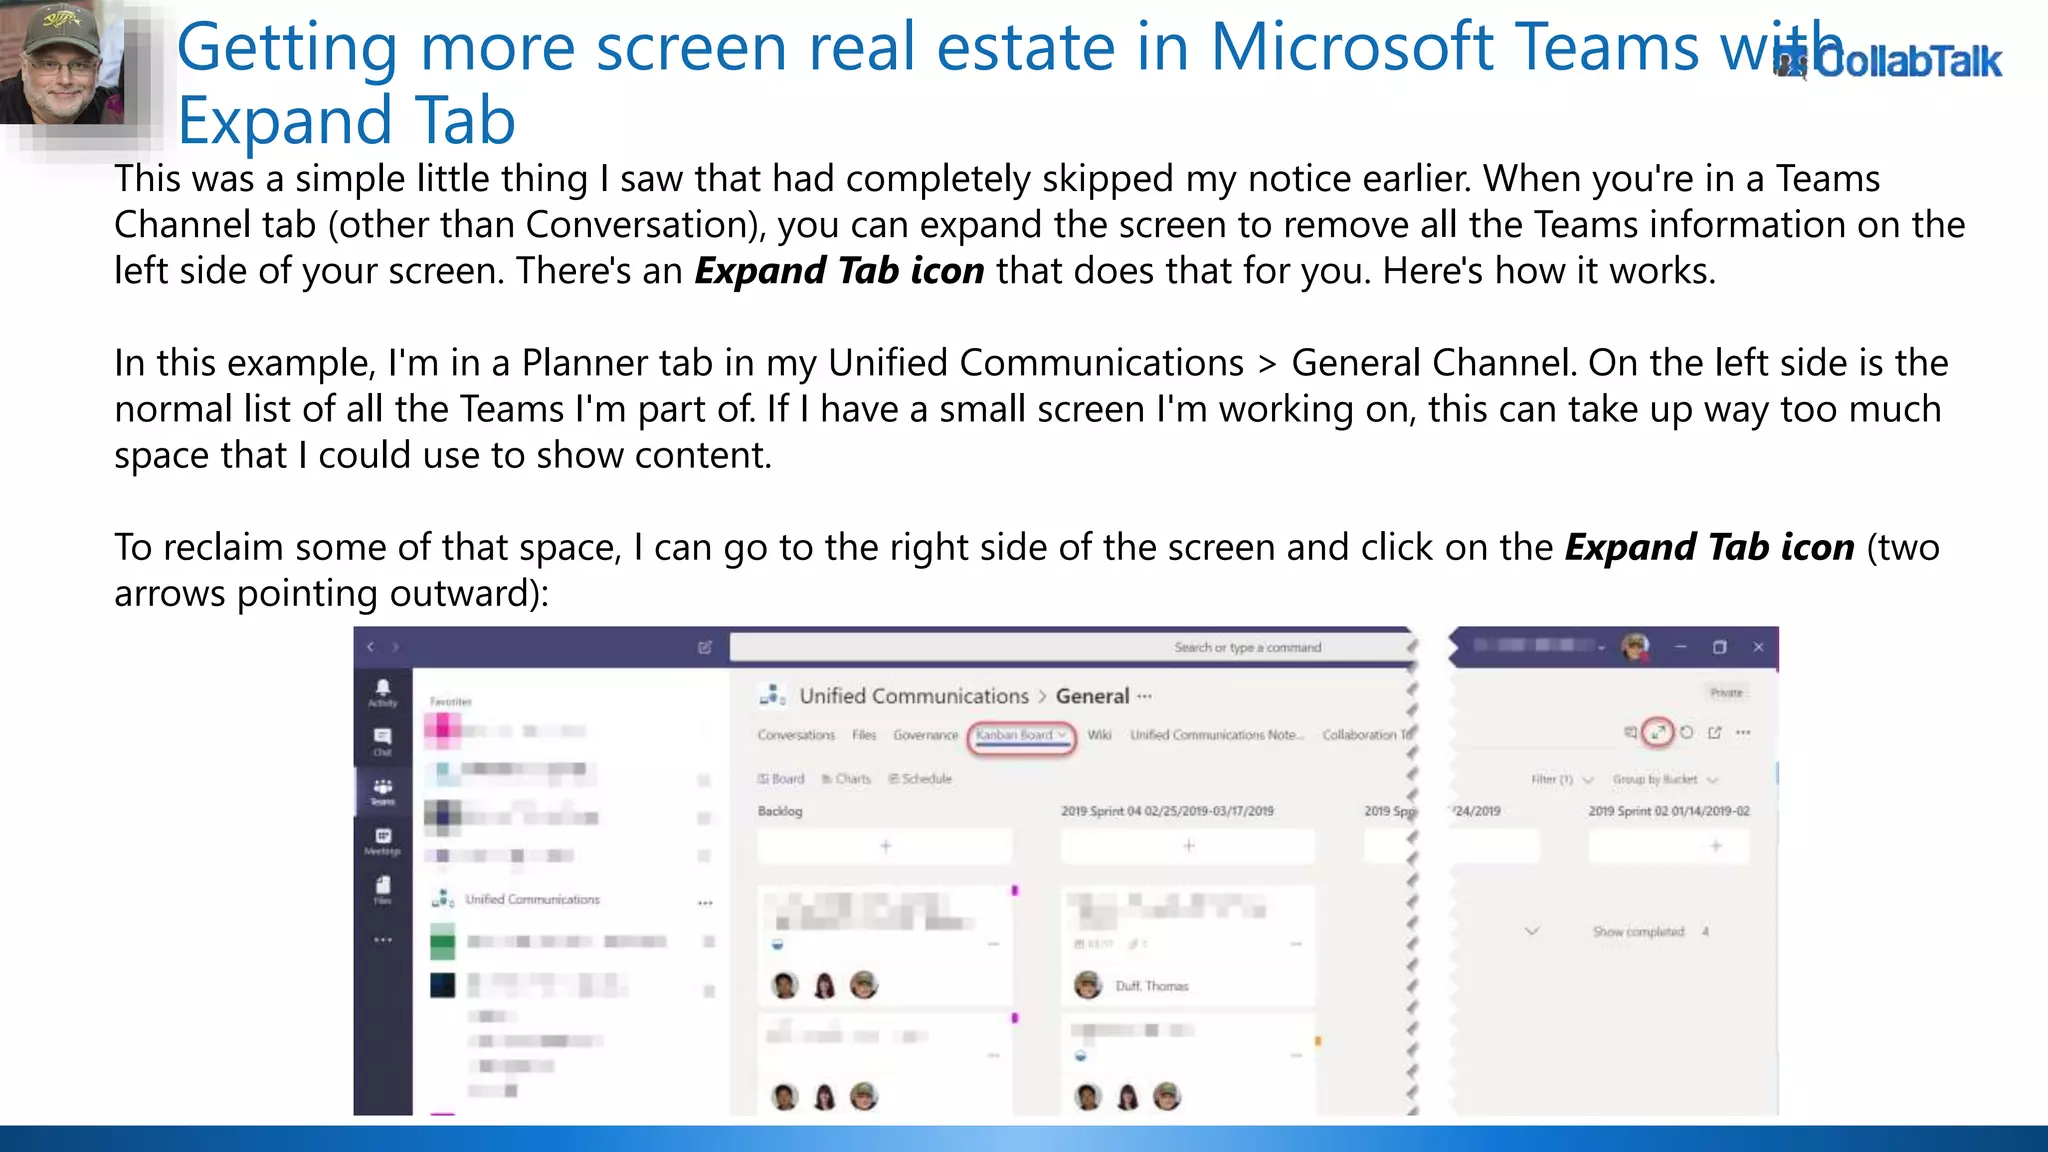Expand the chevron left of Show completed
Screen dimensions: 2048x1152
click(x=1532, y=931)
